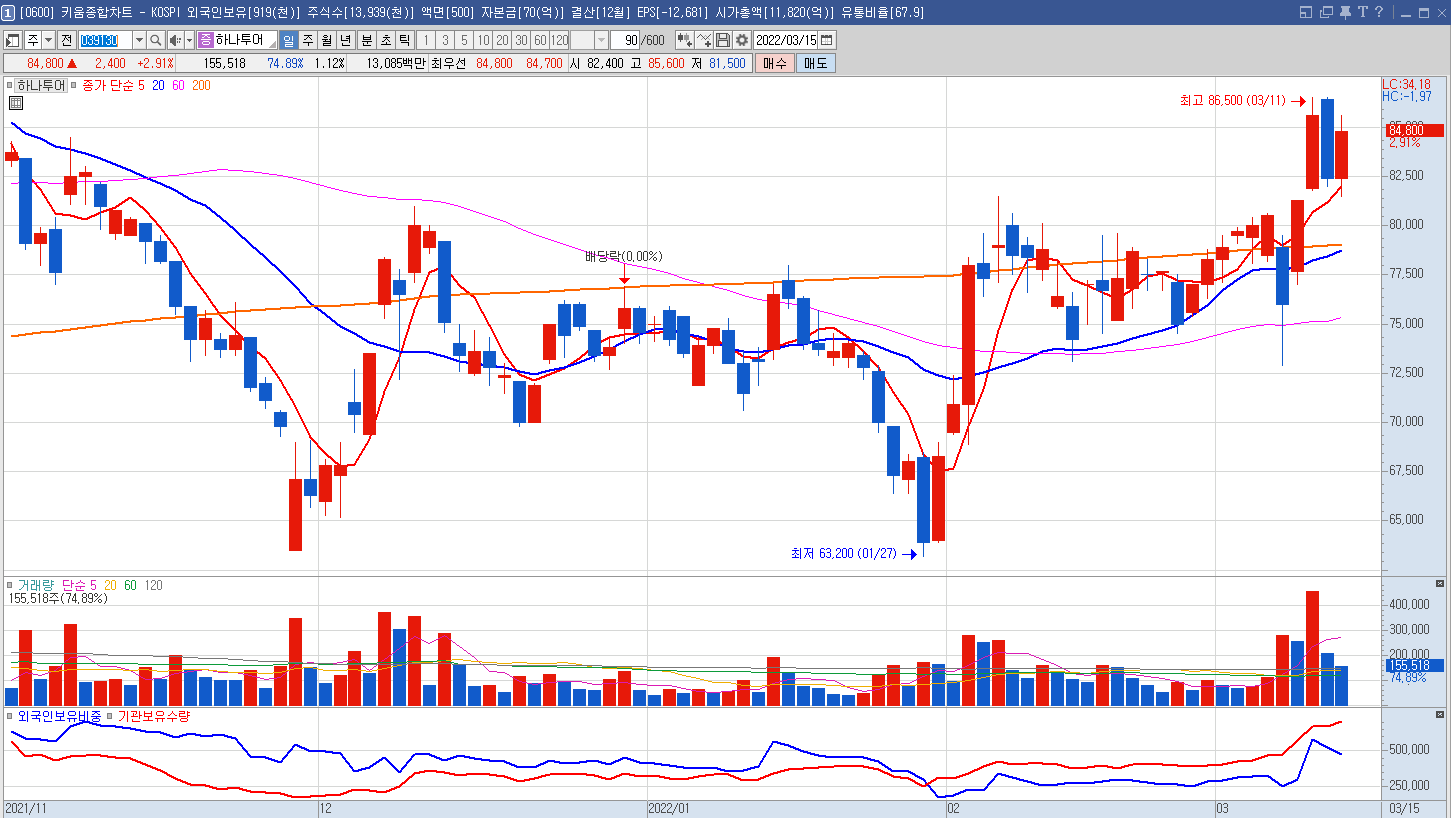Click the 하나투어 chart legend label

[x=41, y=86]
